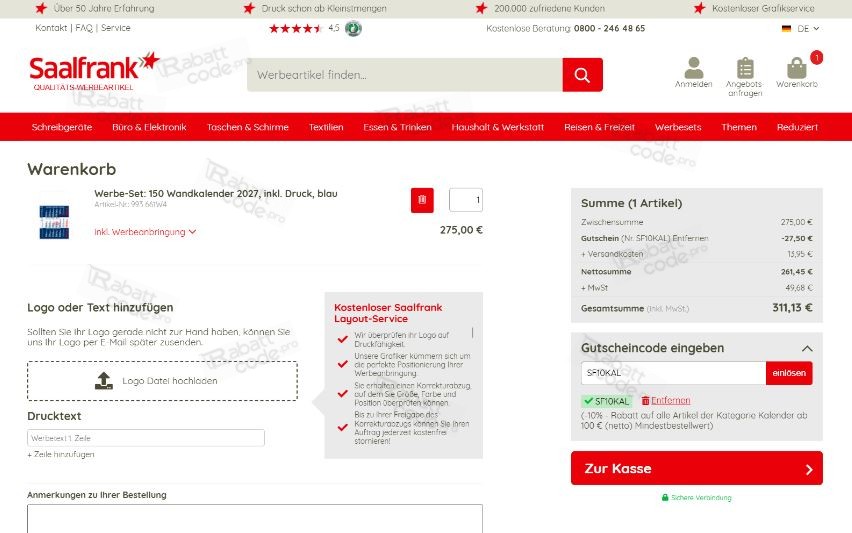Open the Taschen & Schirme menu
852x533 pixels.
pos(248,127)
